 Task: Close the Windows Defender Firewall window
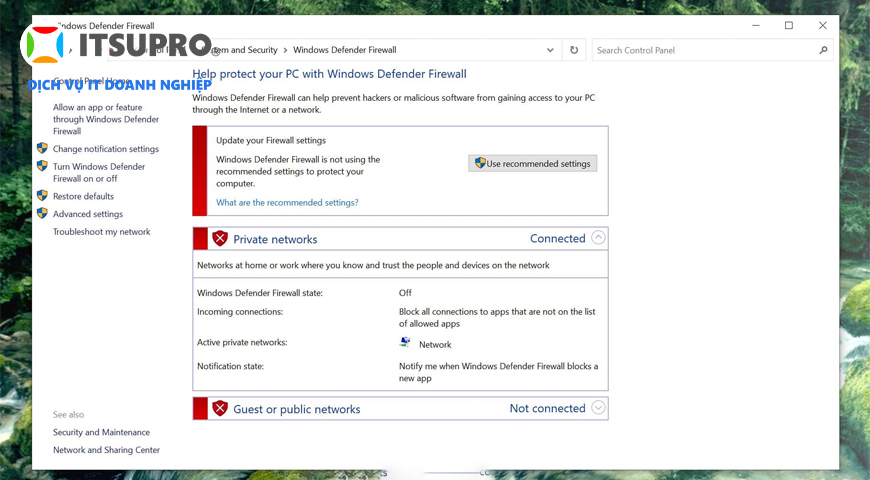click(x=823, y=26)
